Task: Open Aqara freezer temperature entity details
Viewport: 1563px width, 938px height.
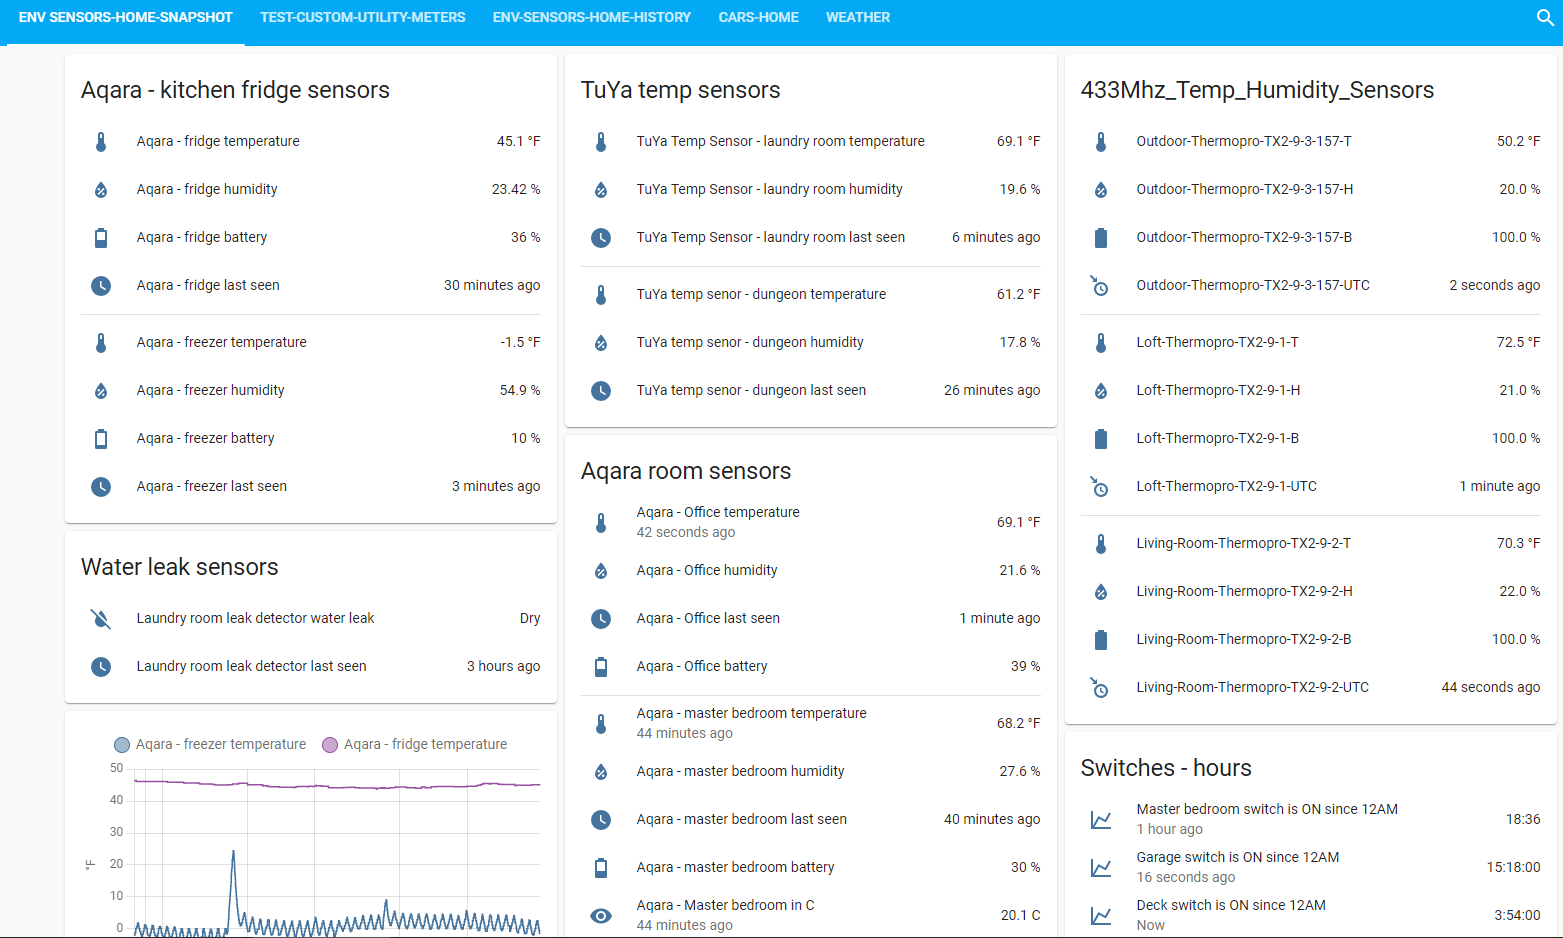Action: [222, 343]
